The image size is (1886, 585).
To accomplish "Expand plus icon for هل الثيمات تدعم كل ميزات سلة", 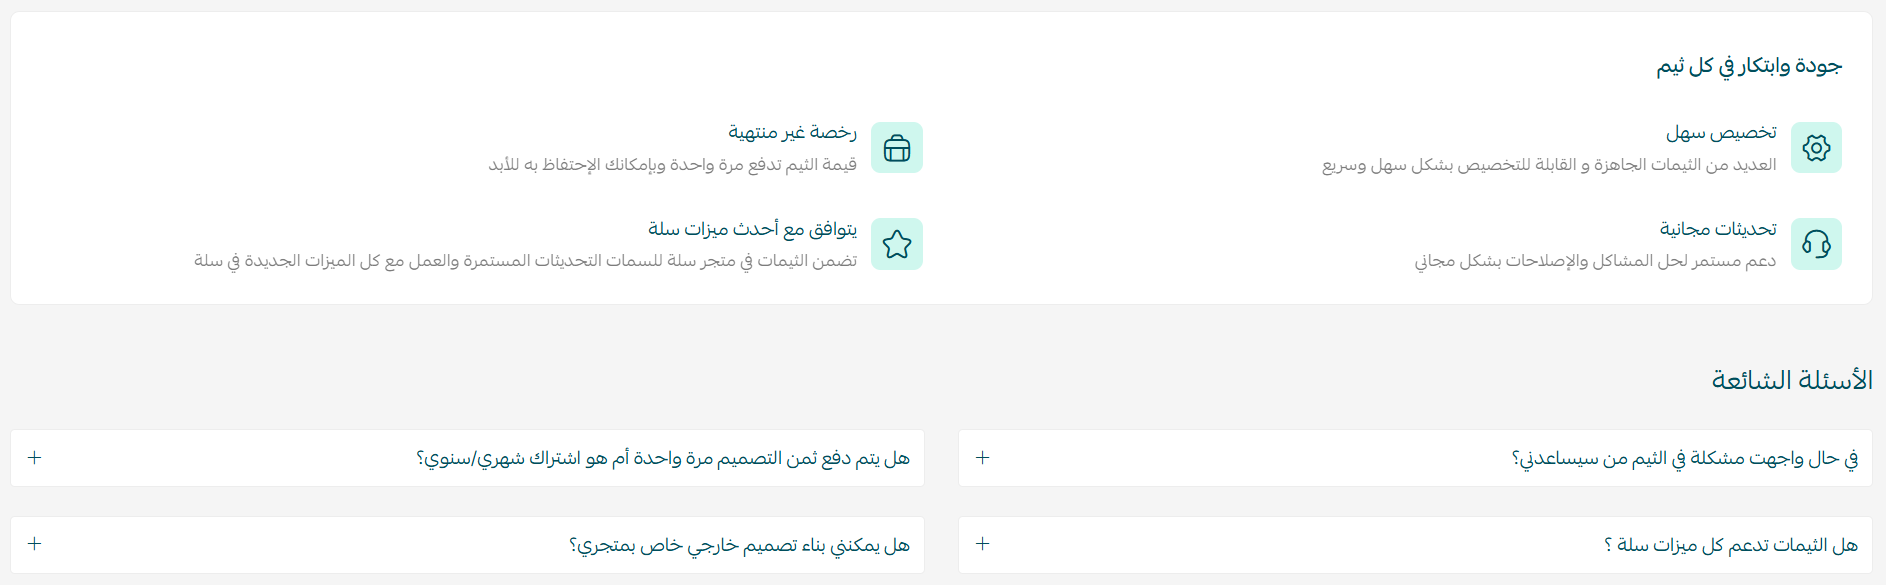I will click(983, 543).
